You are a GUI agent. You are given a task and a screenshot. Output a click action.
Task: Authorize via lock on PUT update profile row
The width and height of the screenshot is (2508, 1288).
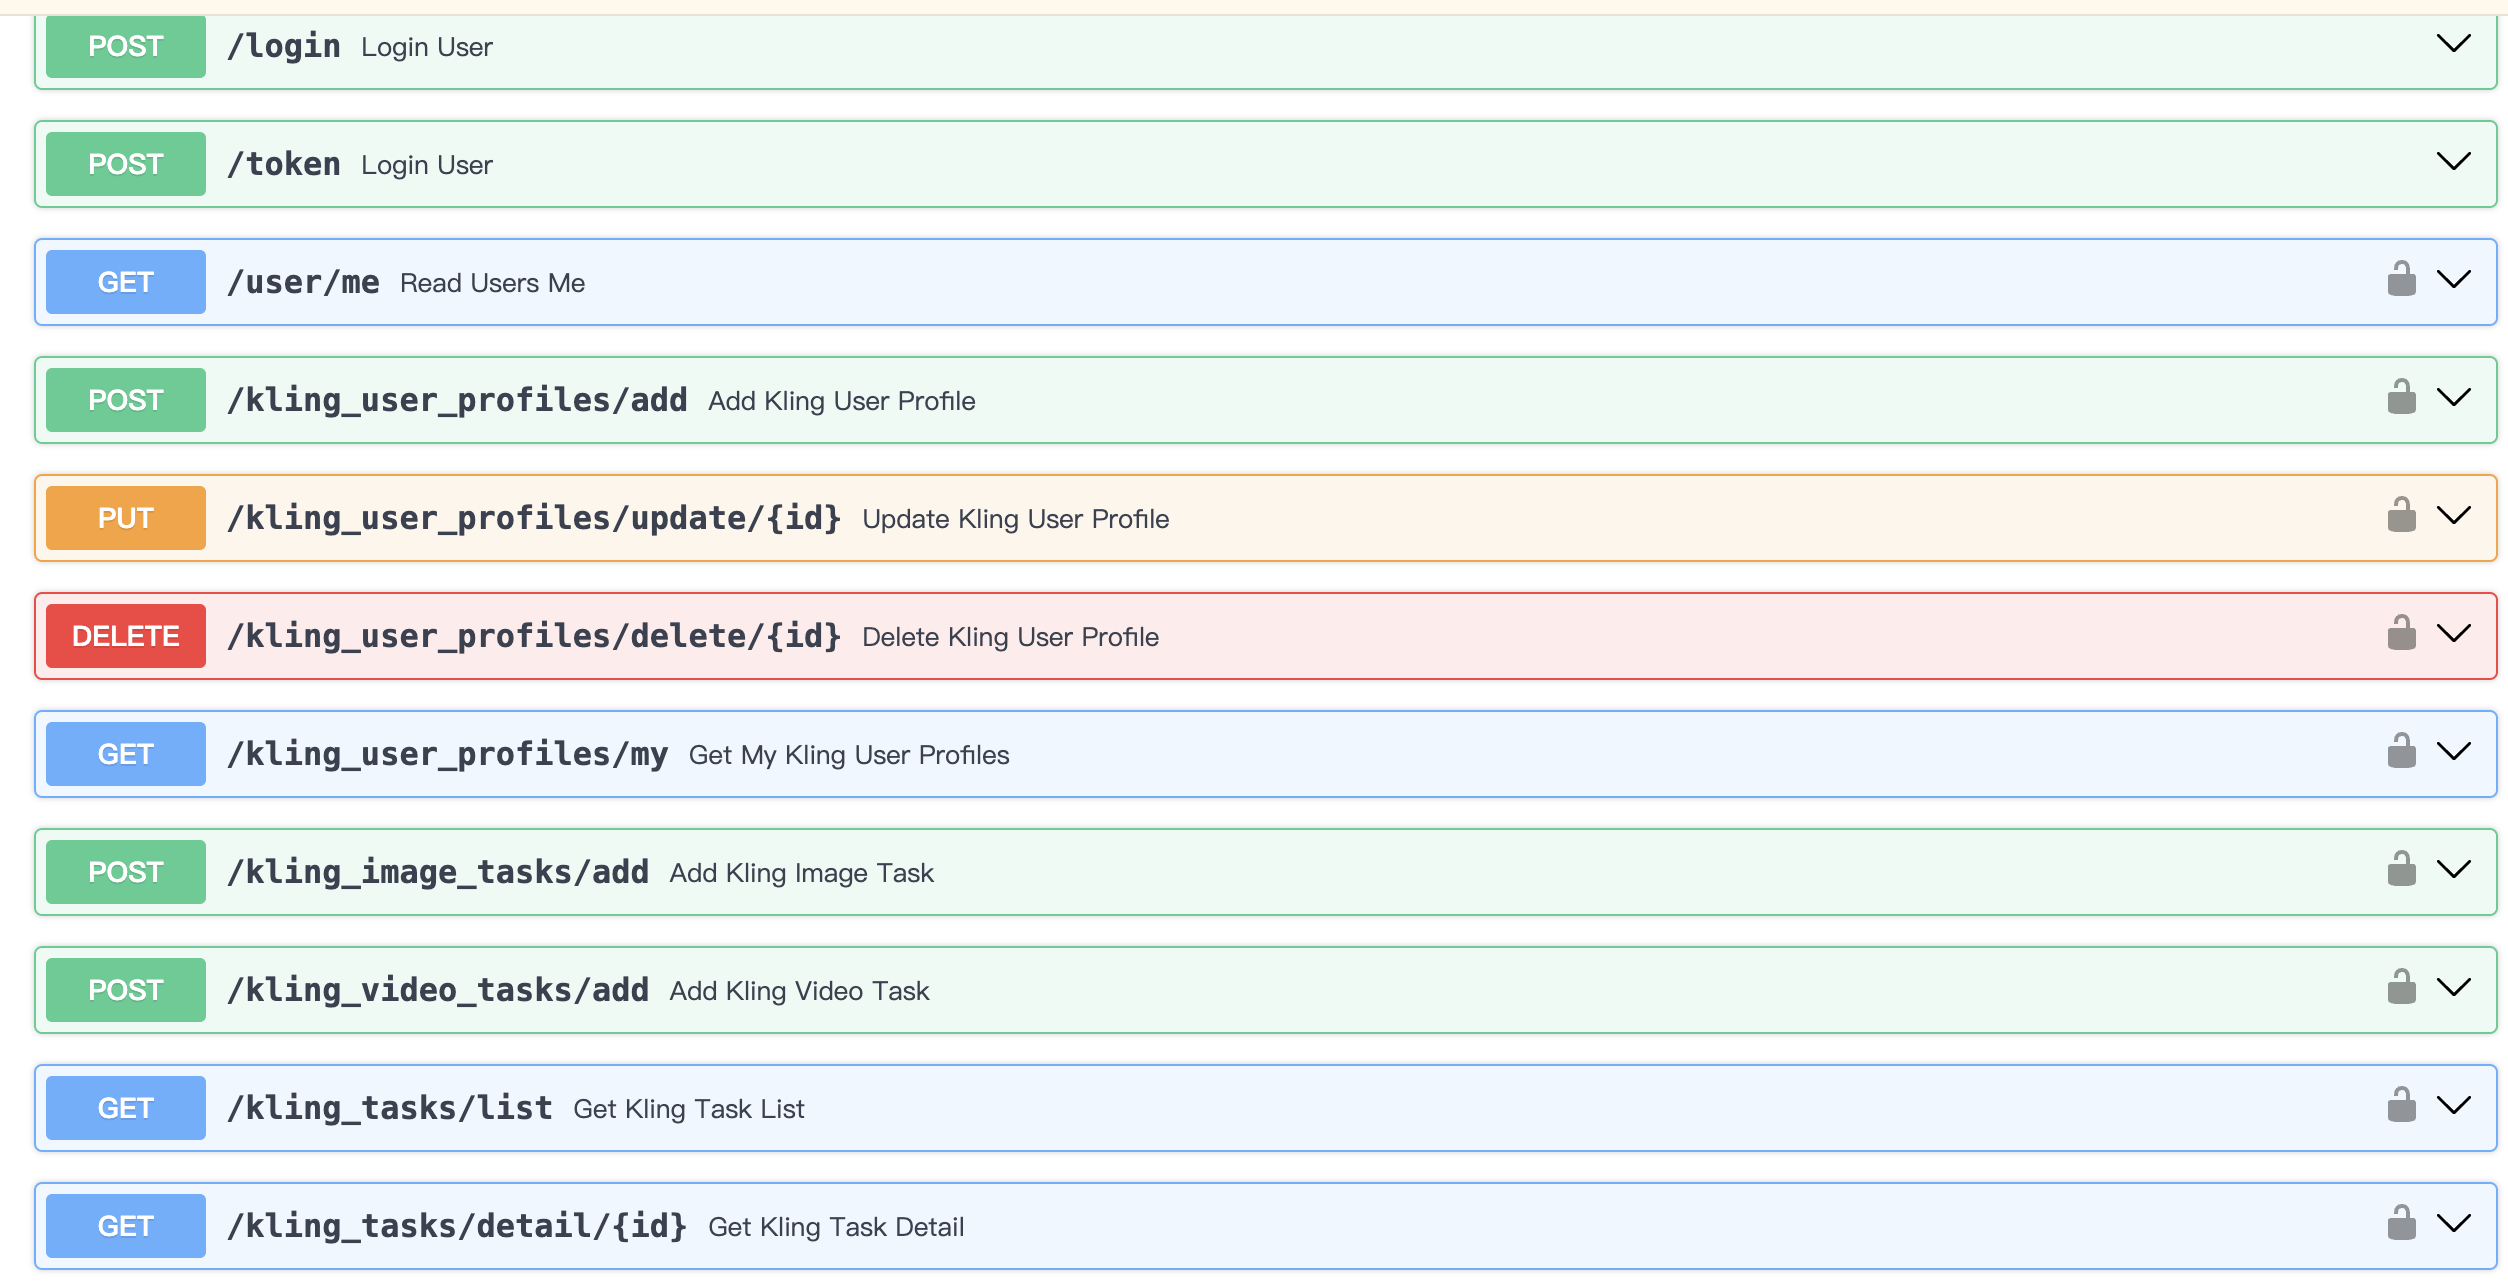[2401, 515]
